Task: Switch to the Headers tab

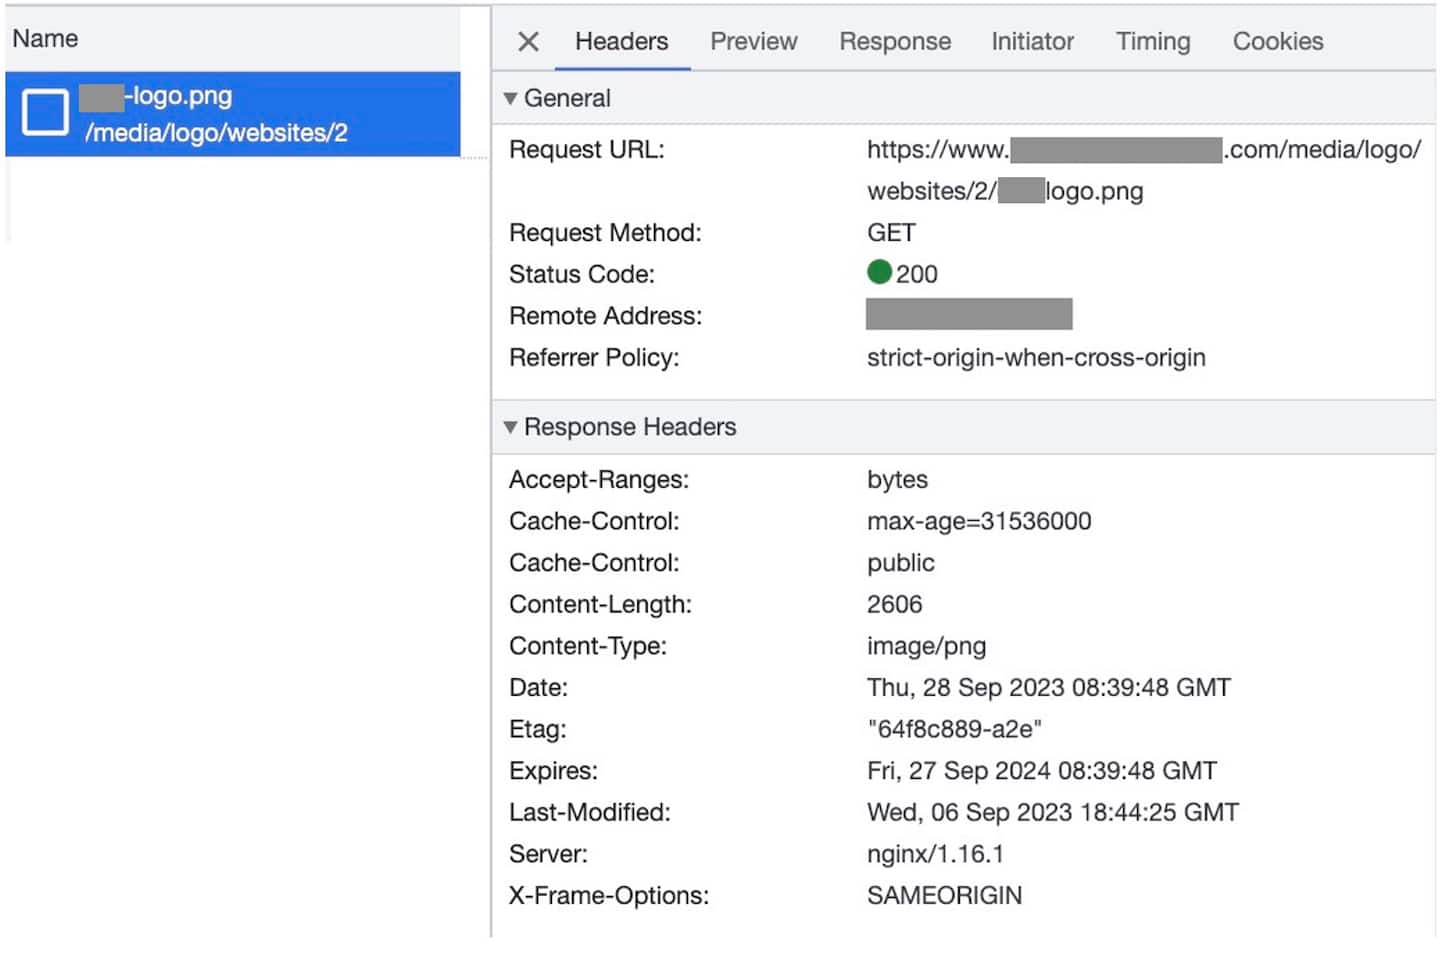Action: point(621,42)
